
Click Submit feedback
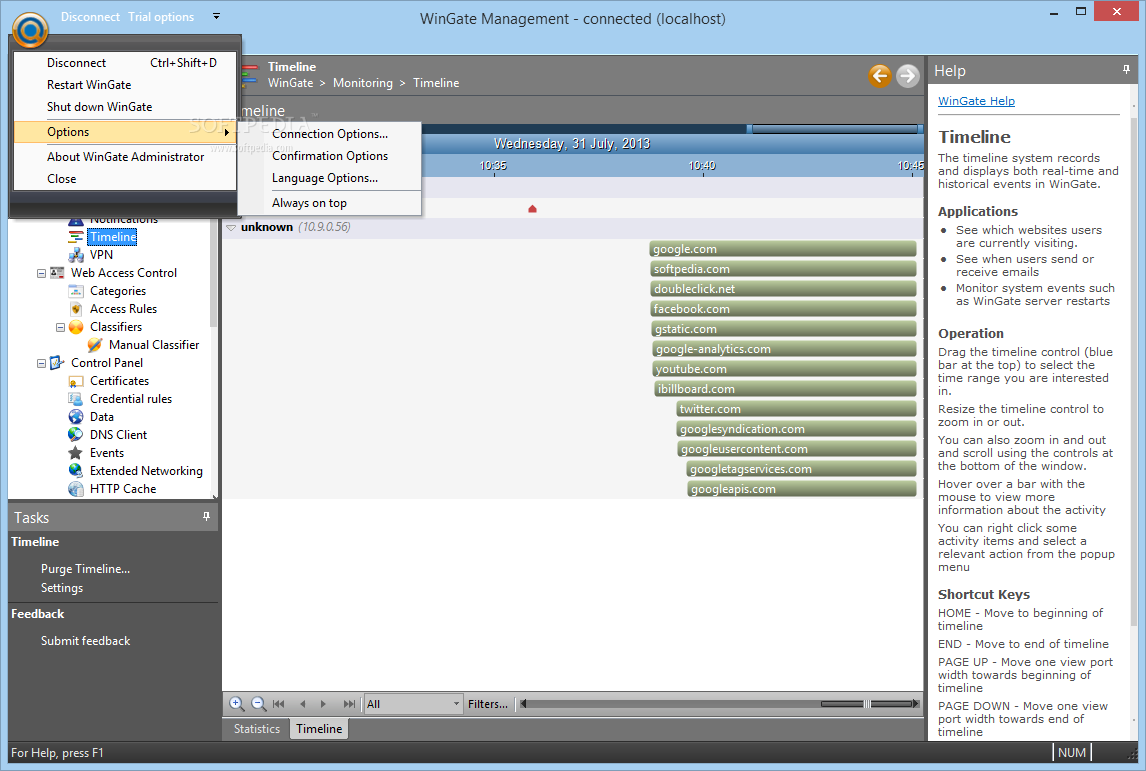tap(86, 640)
